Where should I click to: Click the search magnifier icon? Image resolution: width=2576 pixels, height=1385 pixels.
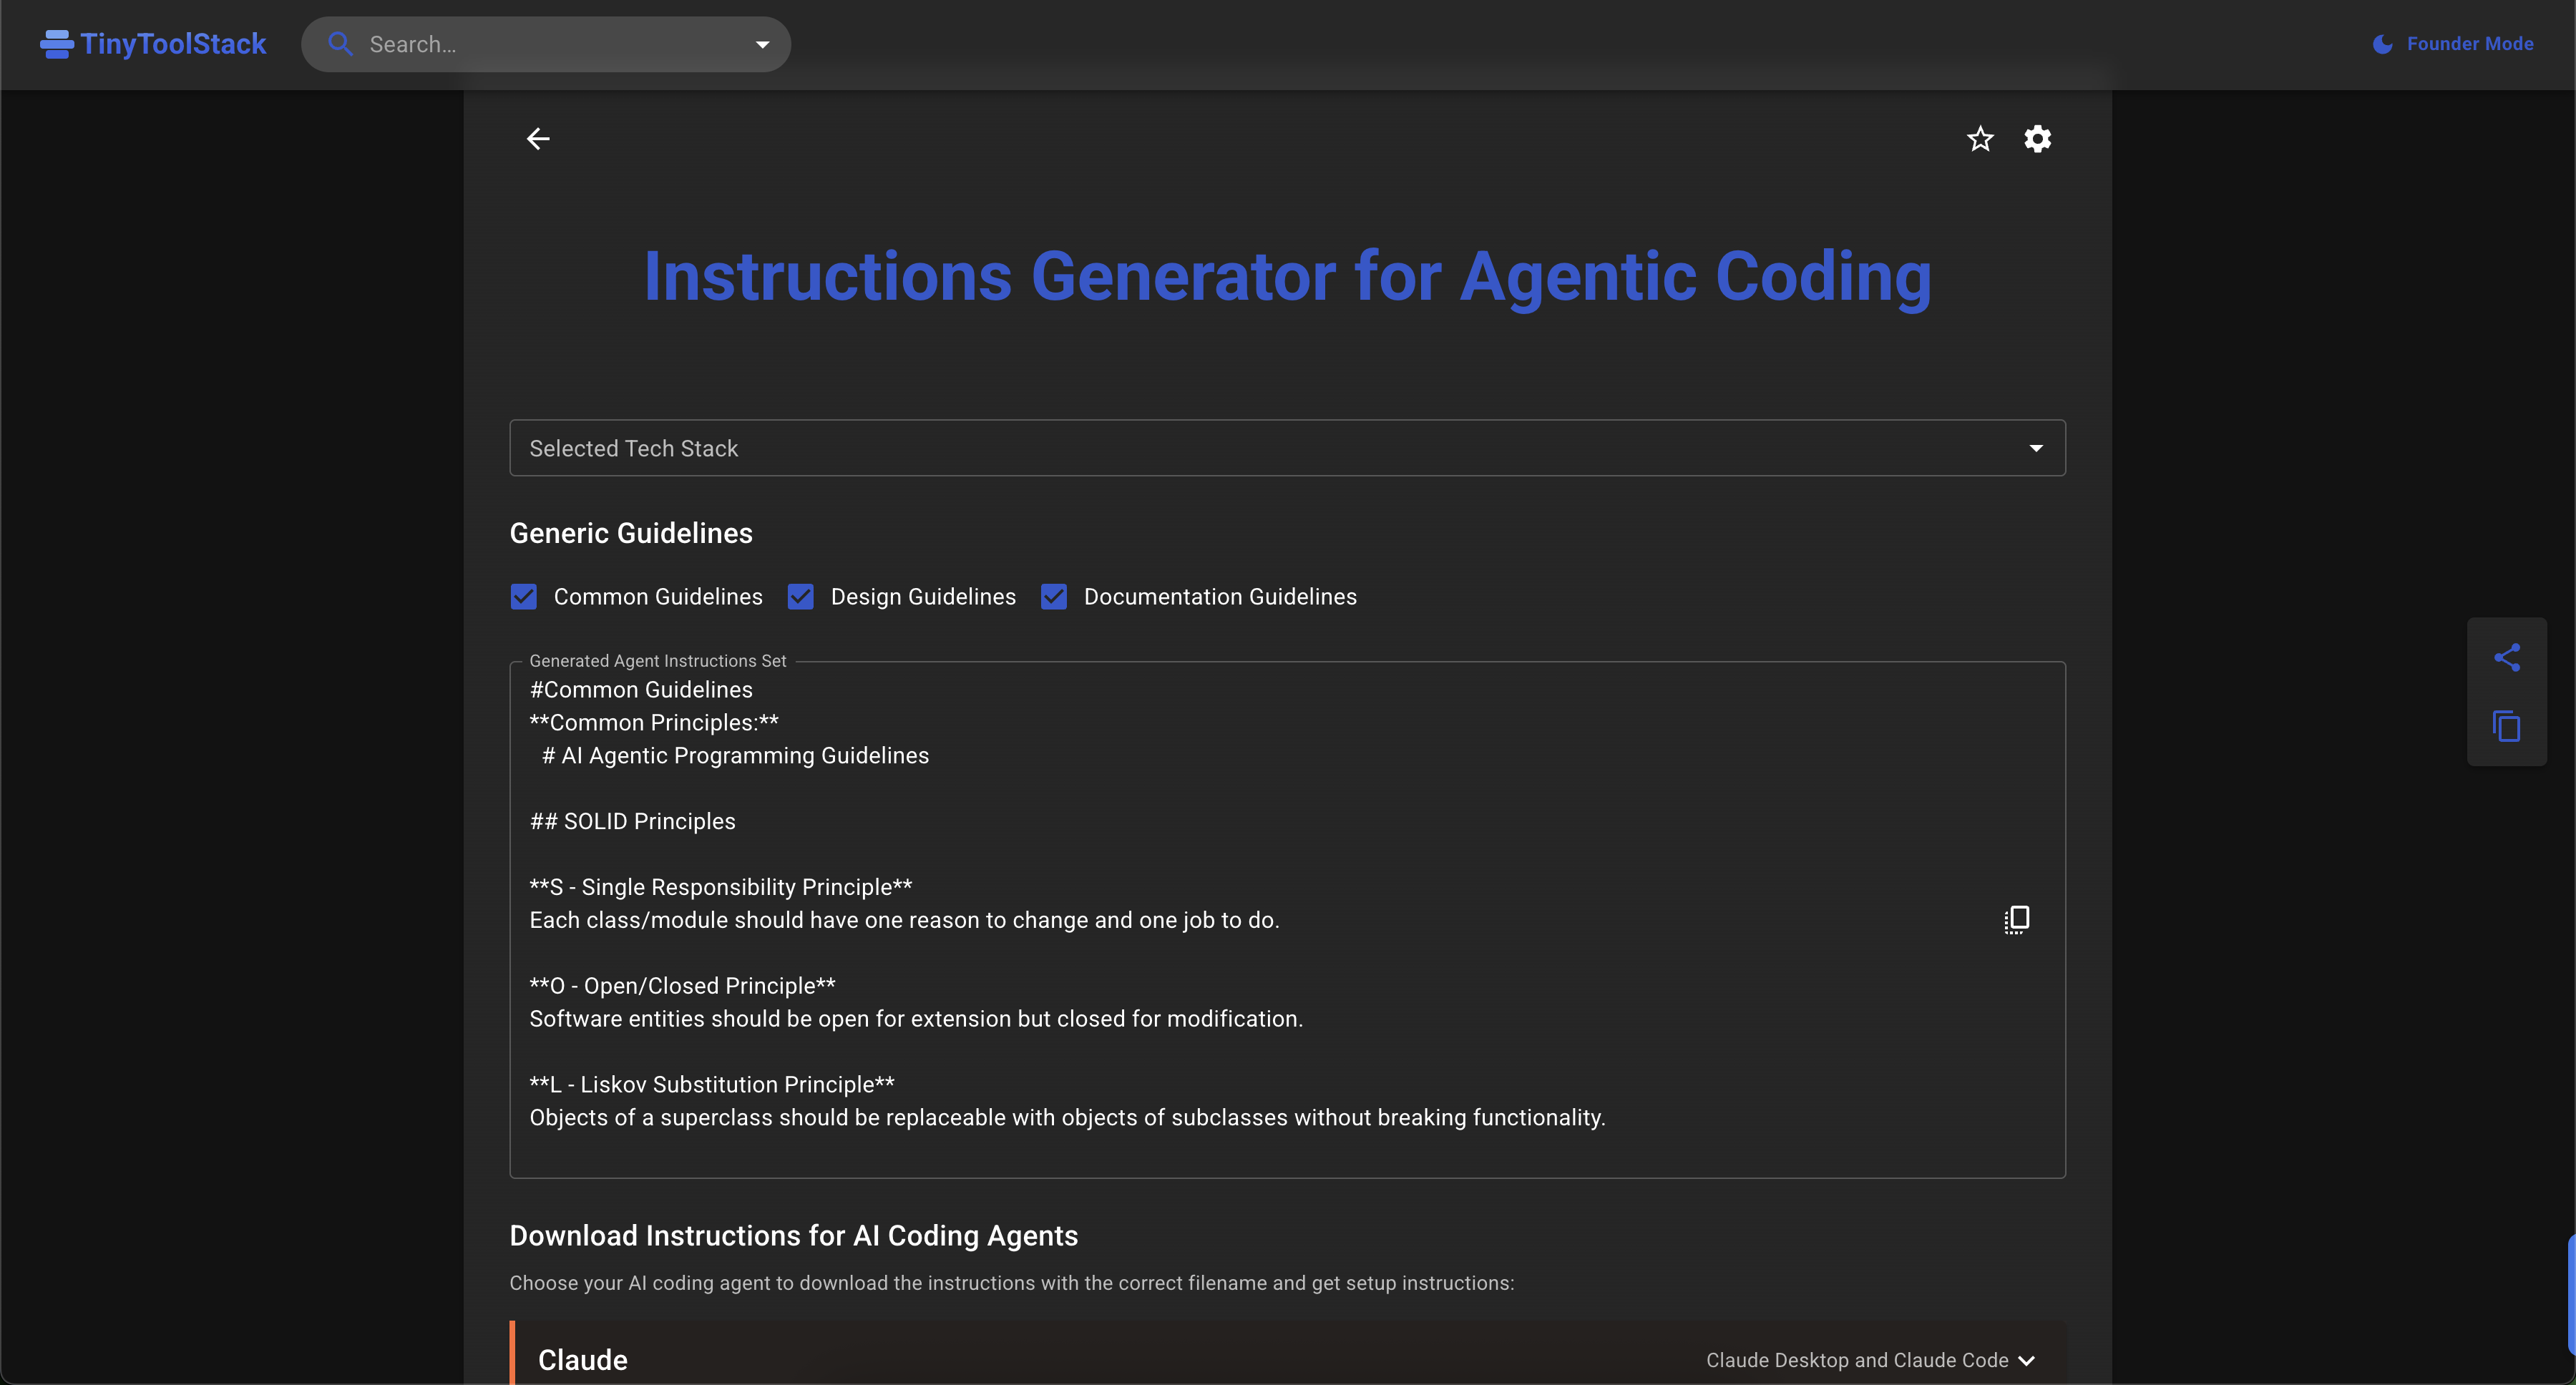tap(340, 44)
